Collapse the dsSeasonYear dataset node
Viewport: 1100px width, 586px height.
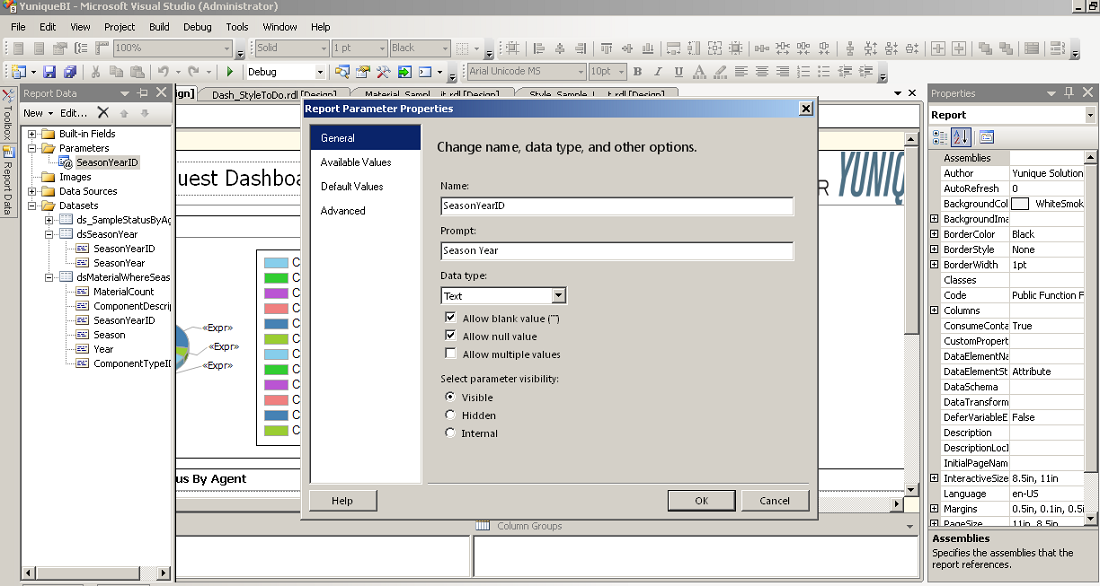[49, 234]
